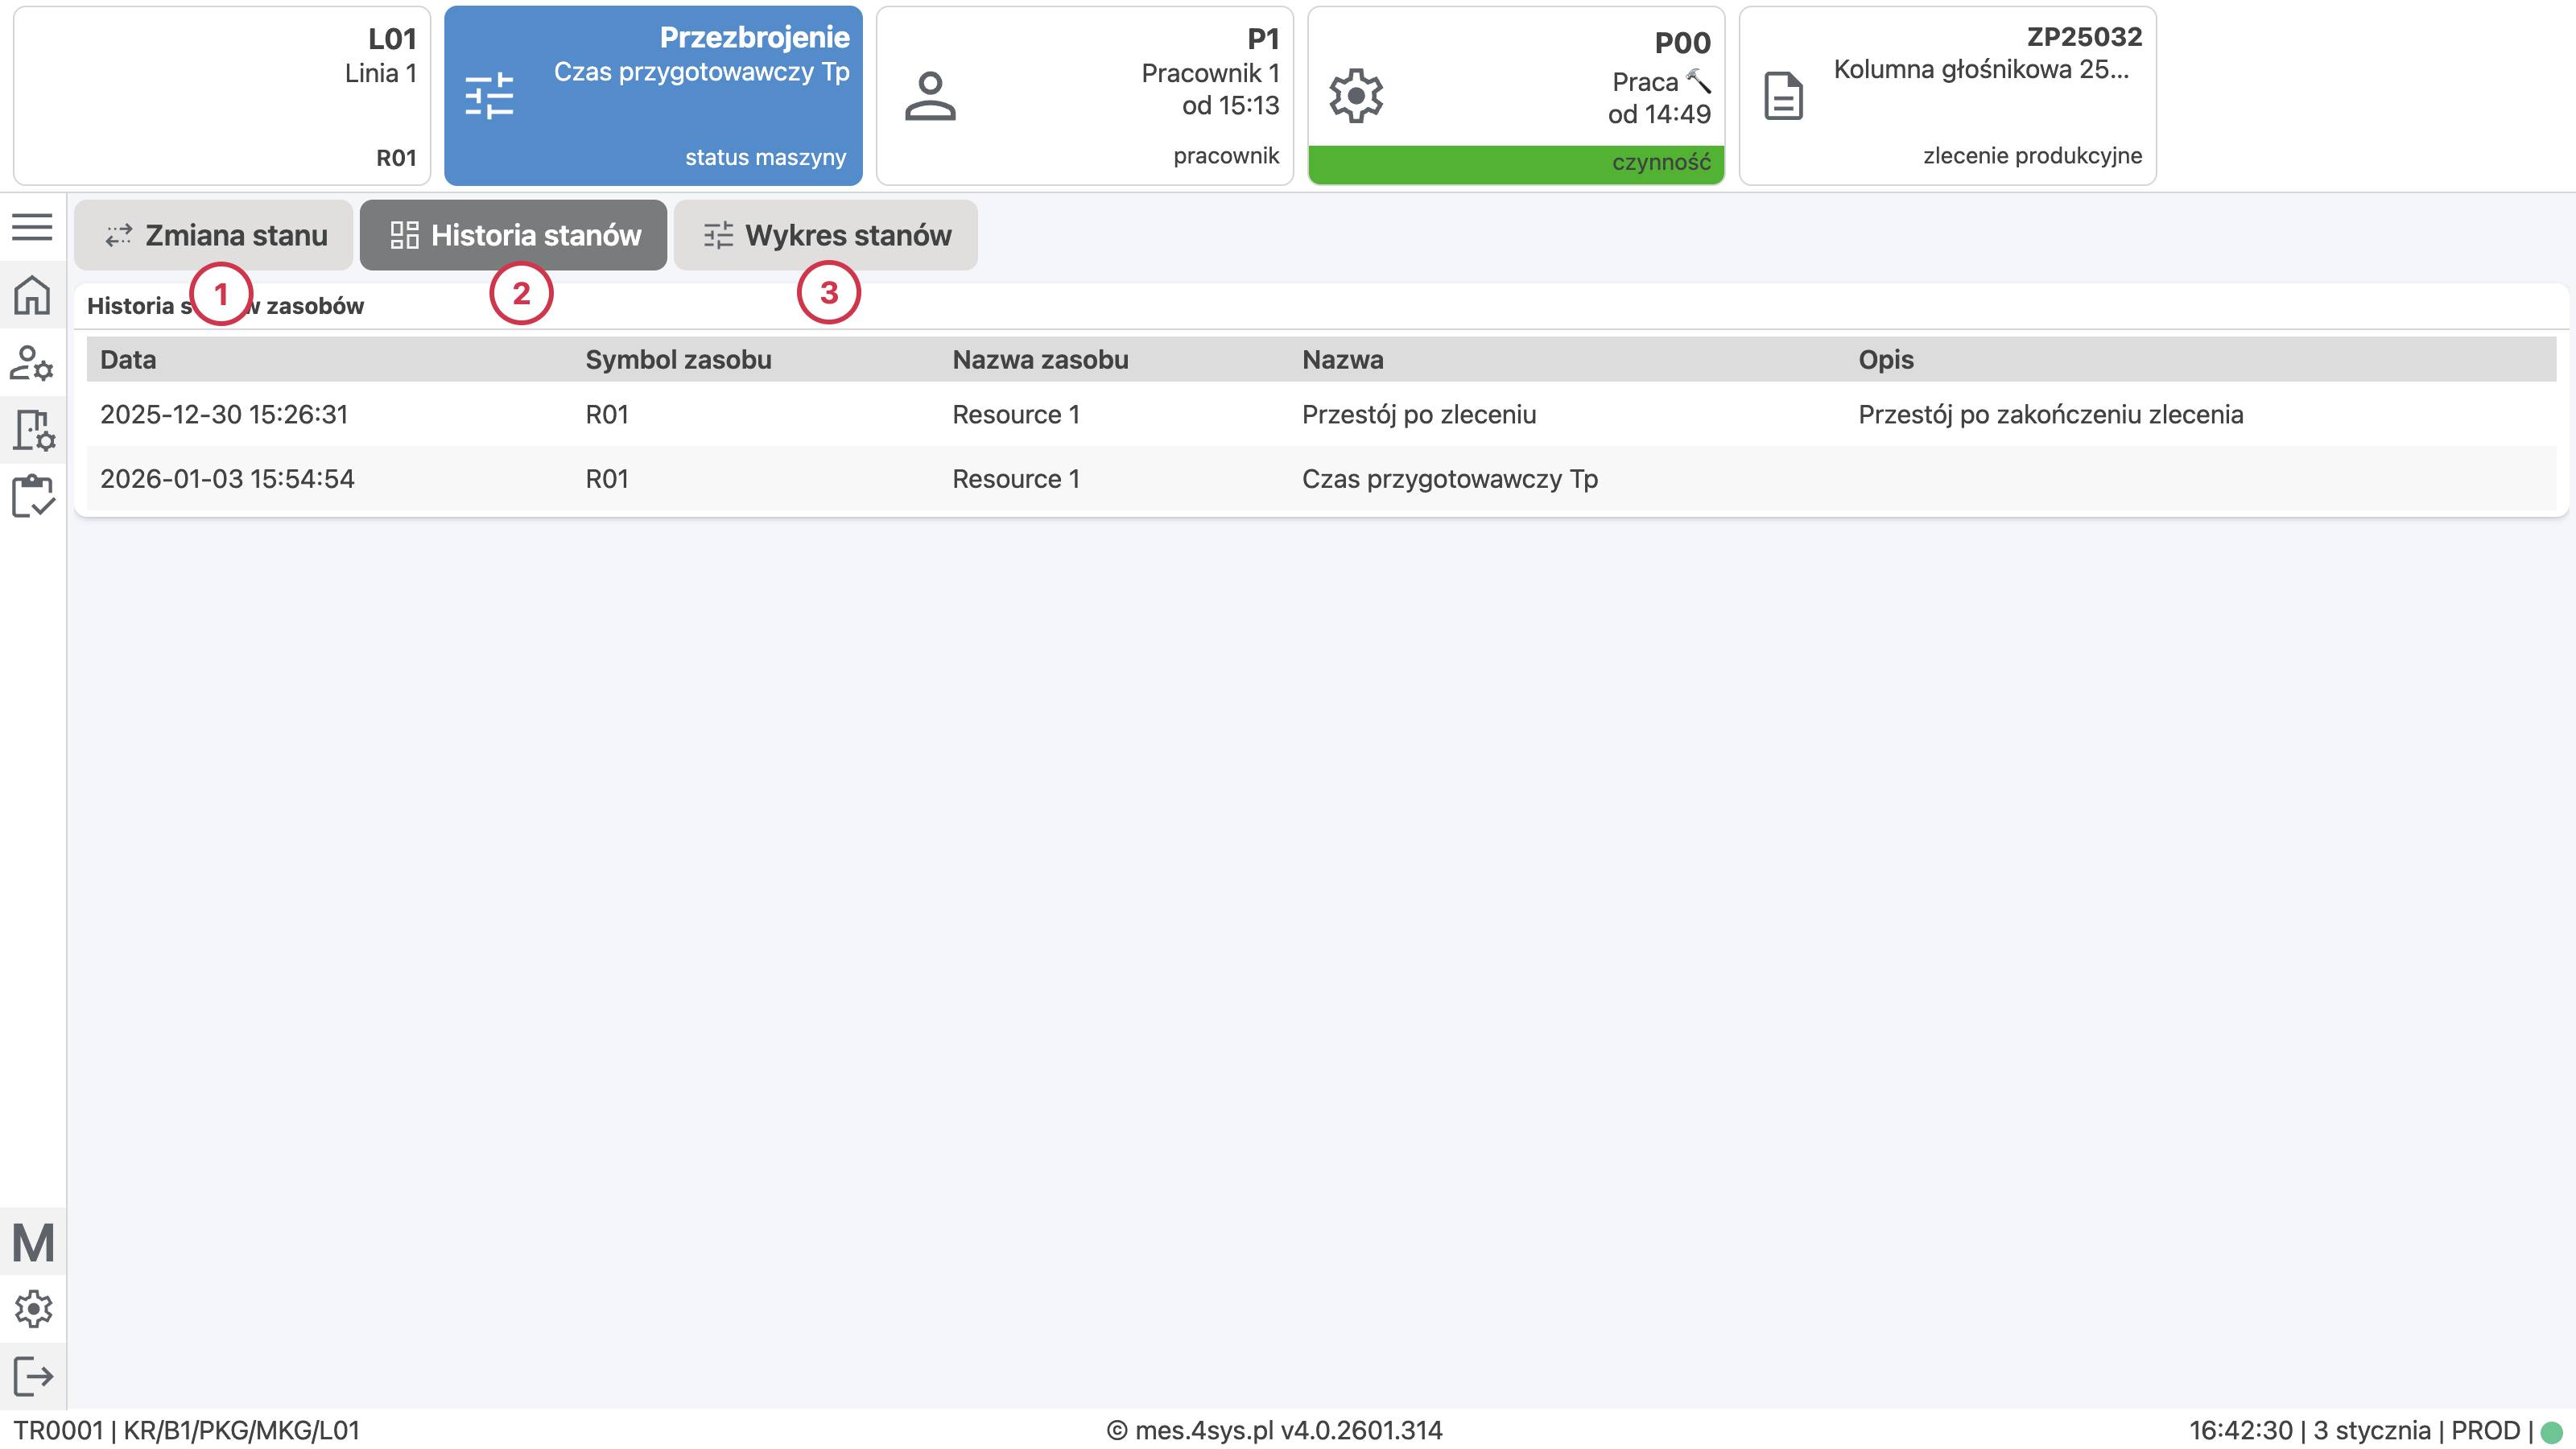Open L01 Linia 1 resource card
The width and height of the screenshot is (2576, 1449).
coord(222,96)
